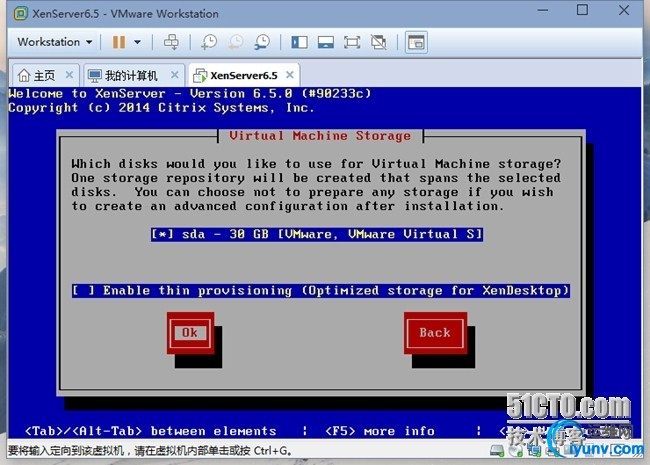Image resolution: width=650 pixels, height=465 pixels.
Task: Maximize the VMware Workstation window
Action: (x=582, y=10)
